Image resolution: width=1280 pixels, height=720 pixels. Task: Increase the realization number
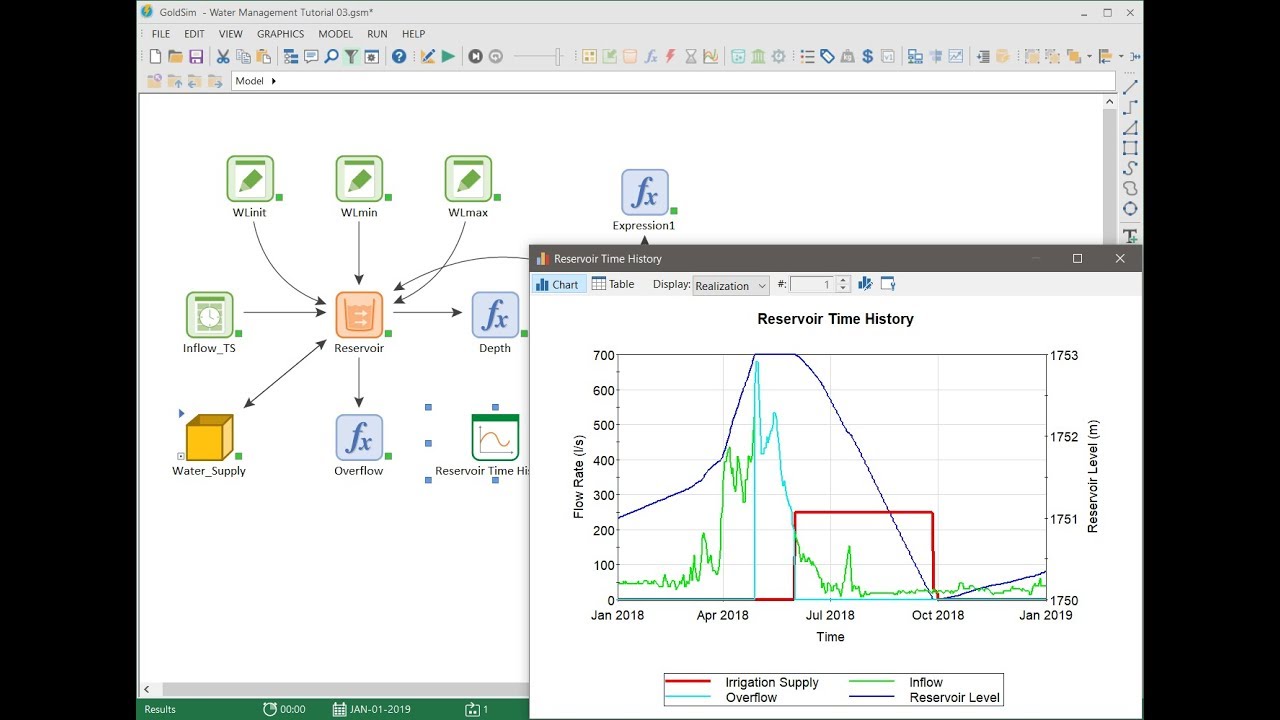pyautogui.click(x=842, y=281)
